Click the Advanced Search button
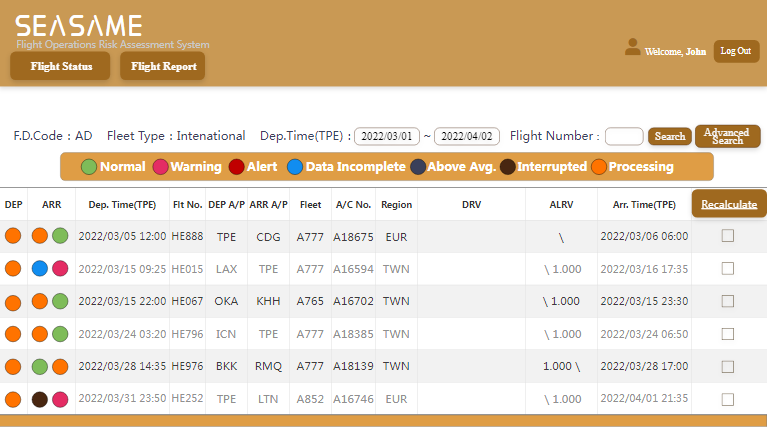Viewport: 767px width, 431px height. click(727, 136)
